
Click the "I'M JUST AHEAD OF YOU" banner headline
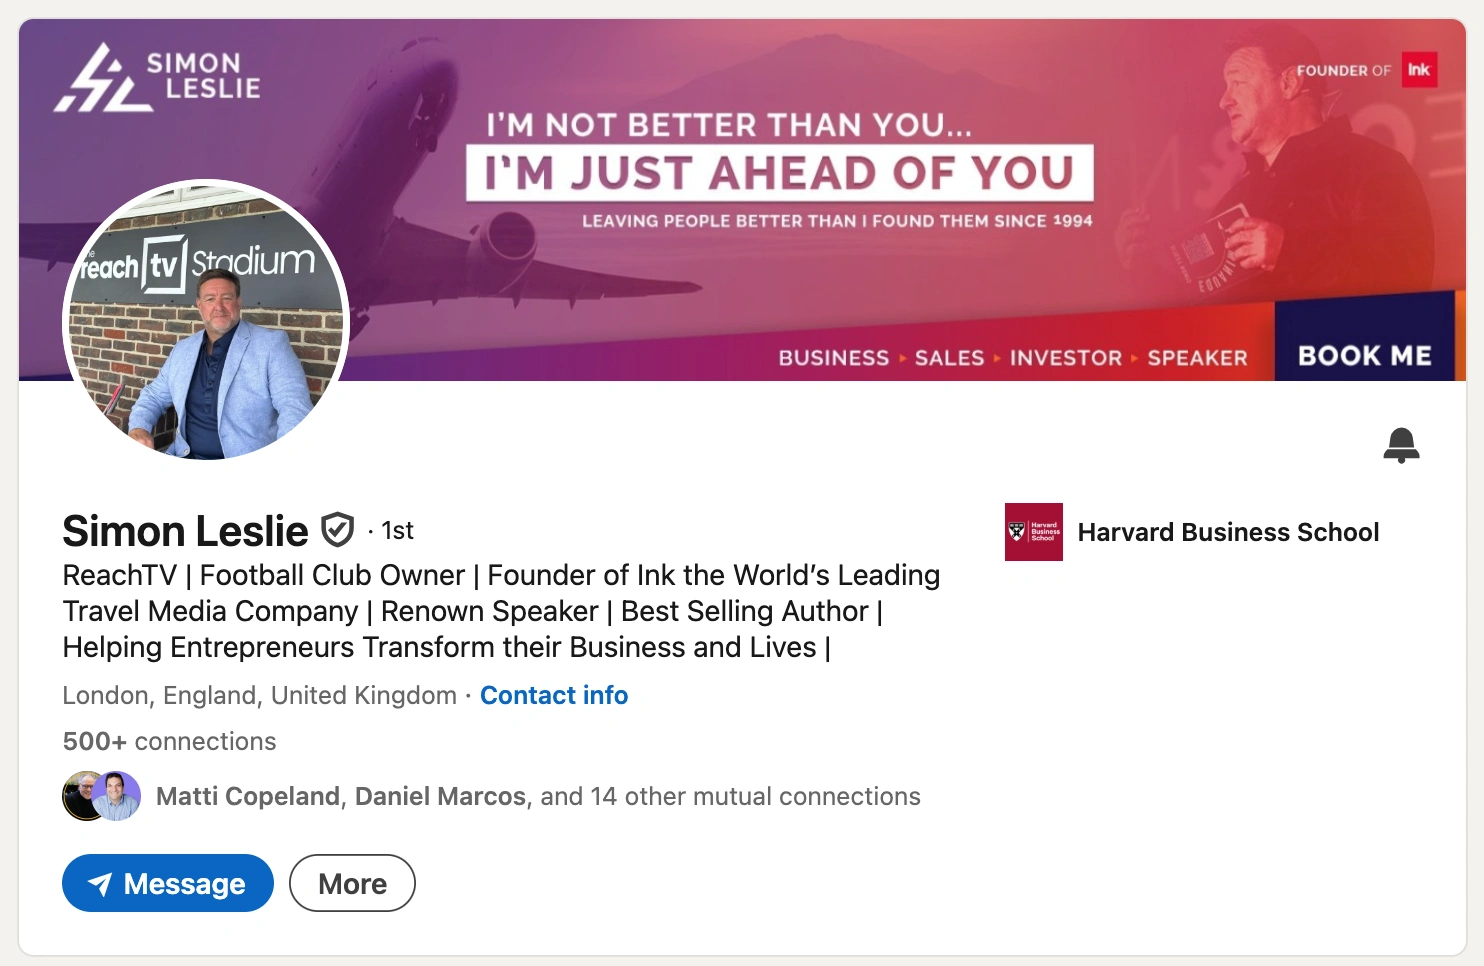tap(779, 173)
